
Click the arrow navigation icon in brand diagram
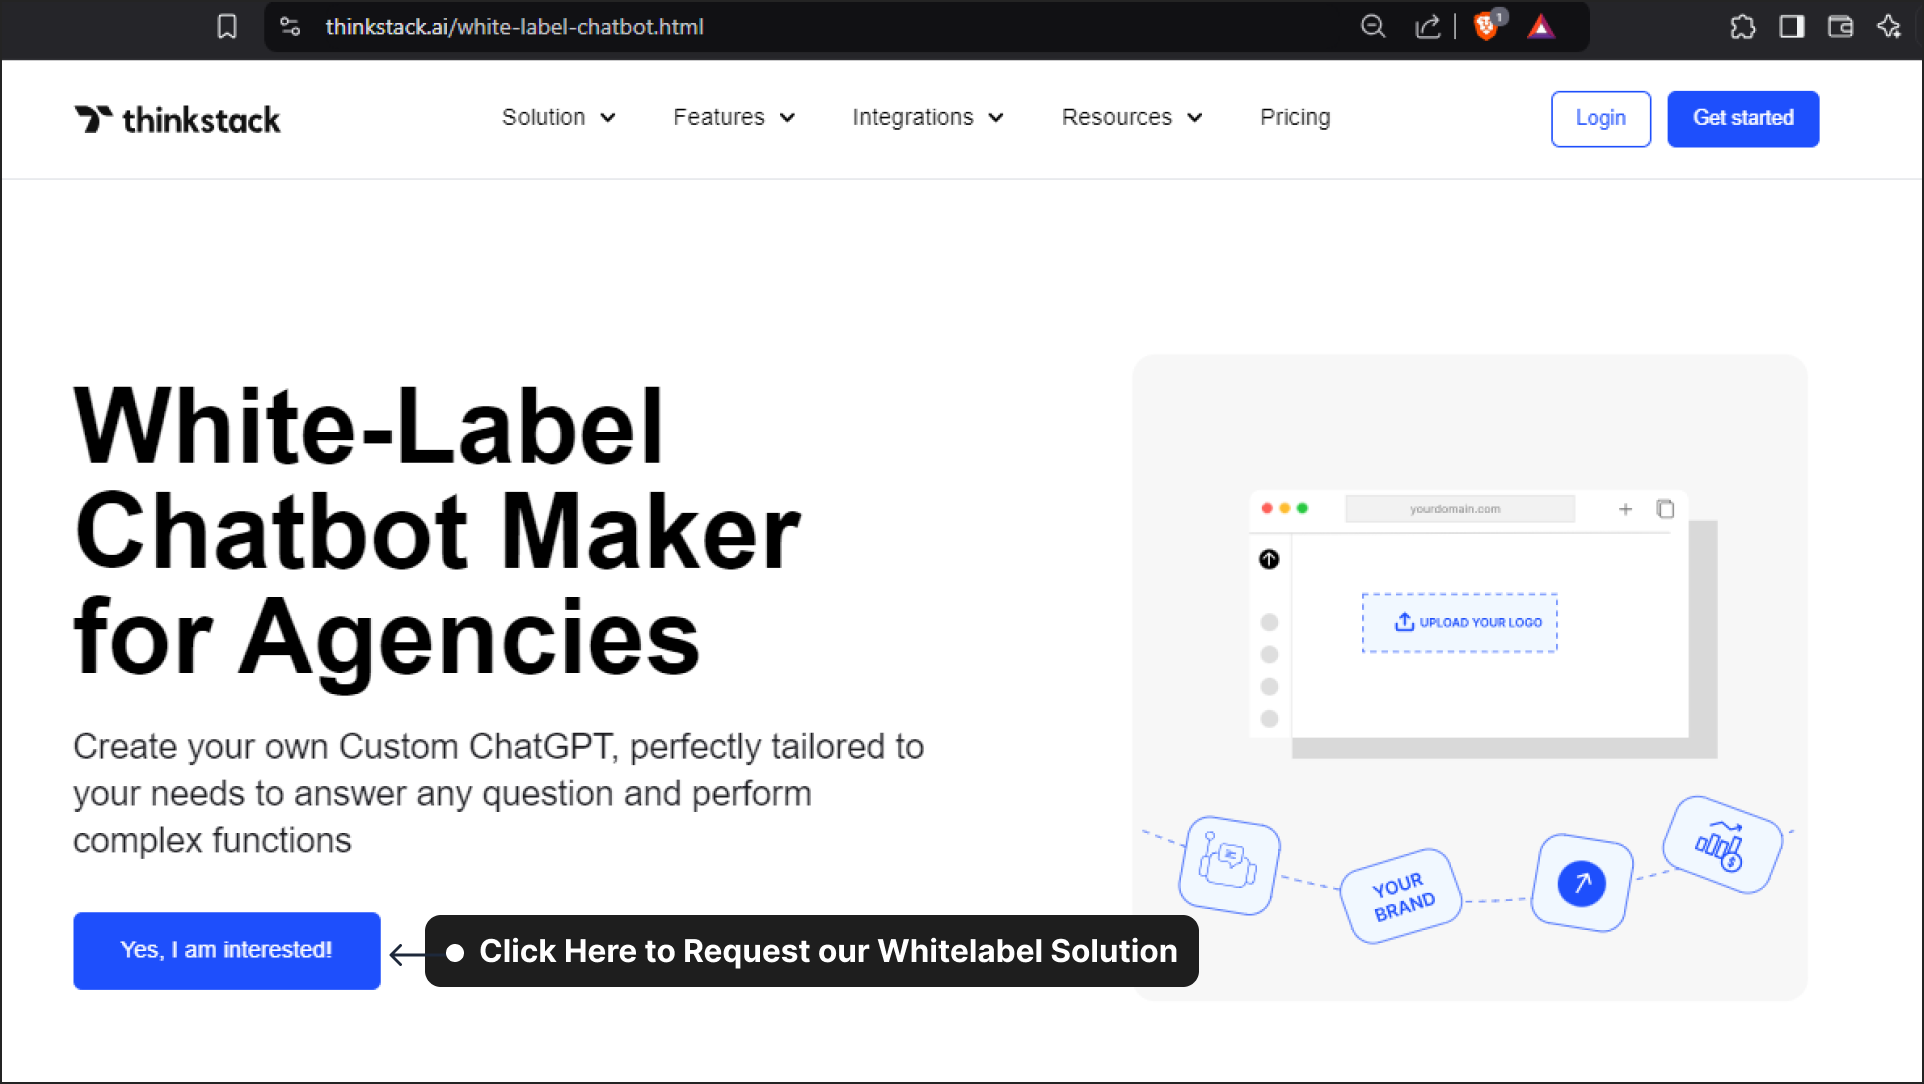tap(1580, 882)
